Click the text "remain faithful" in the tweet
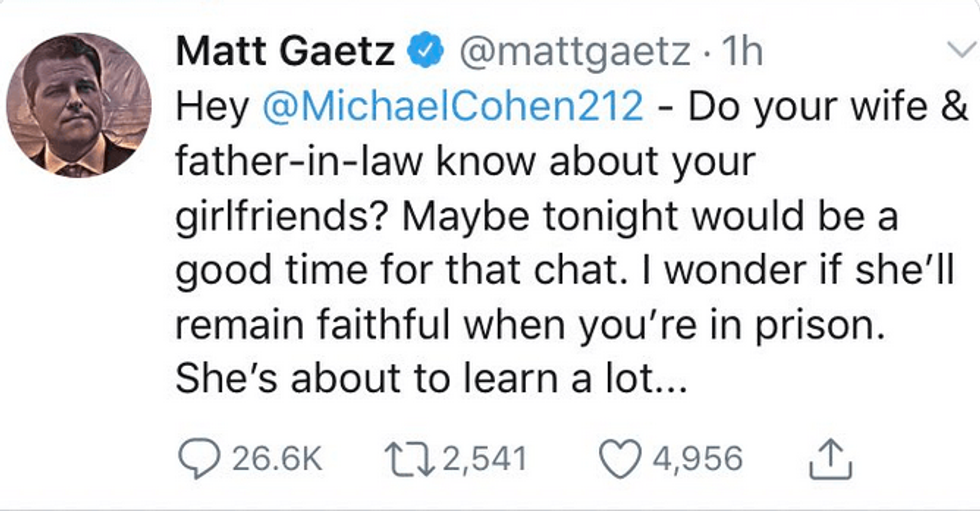 click(310, 323)
